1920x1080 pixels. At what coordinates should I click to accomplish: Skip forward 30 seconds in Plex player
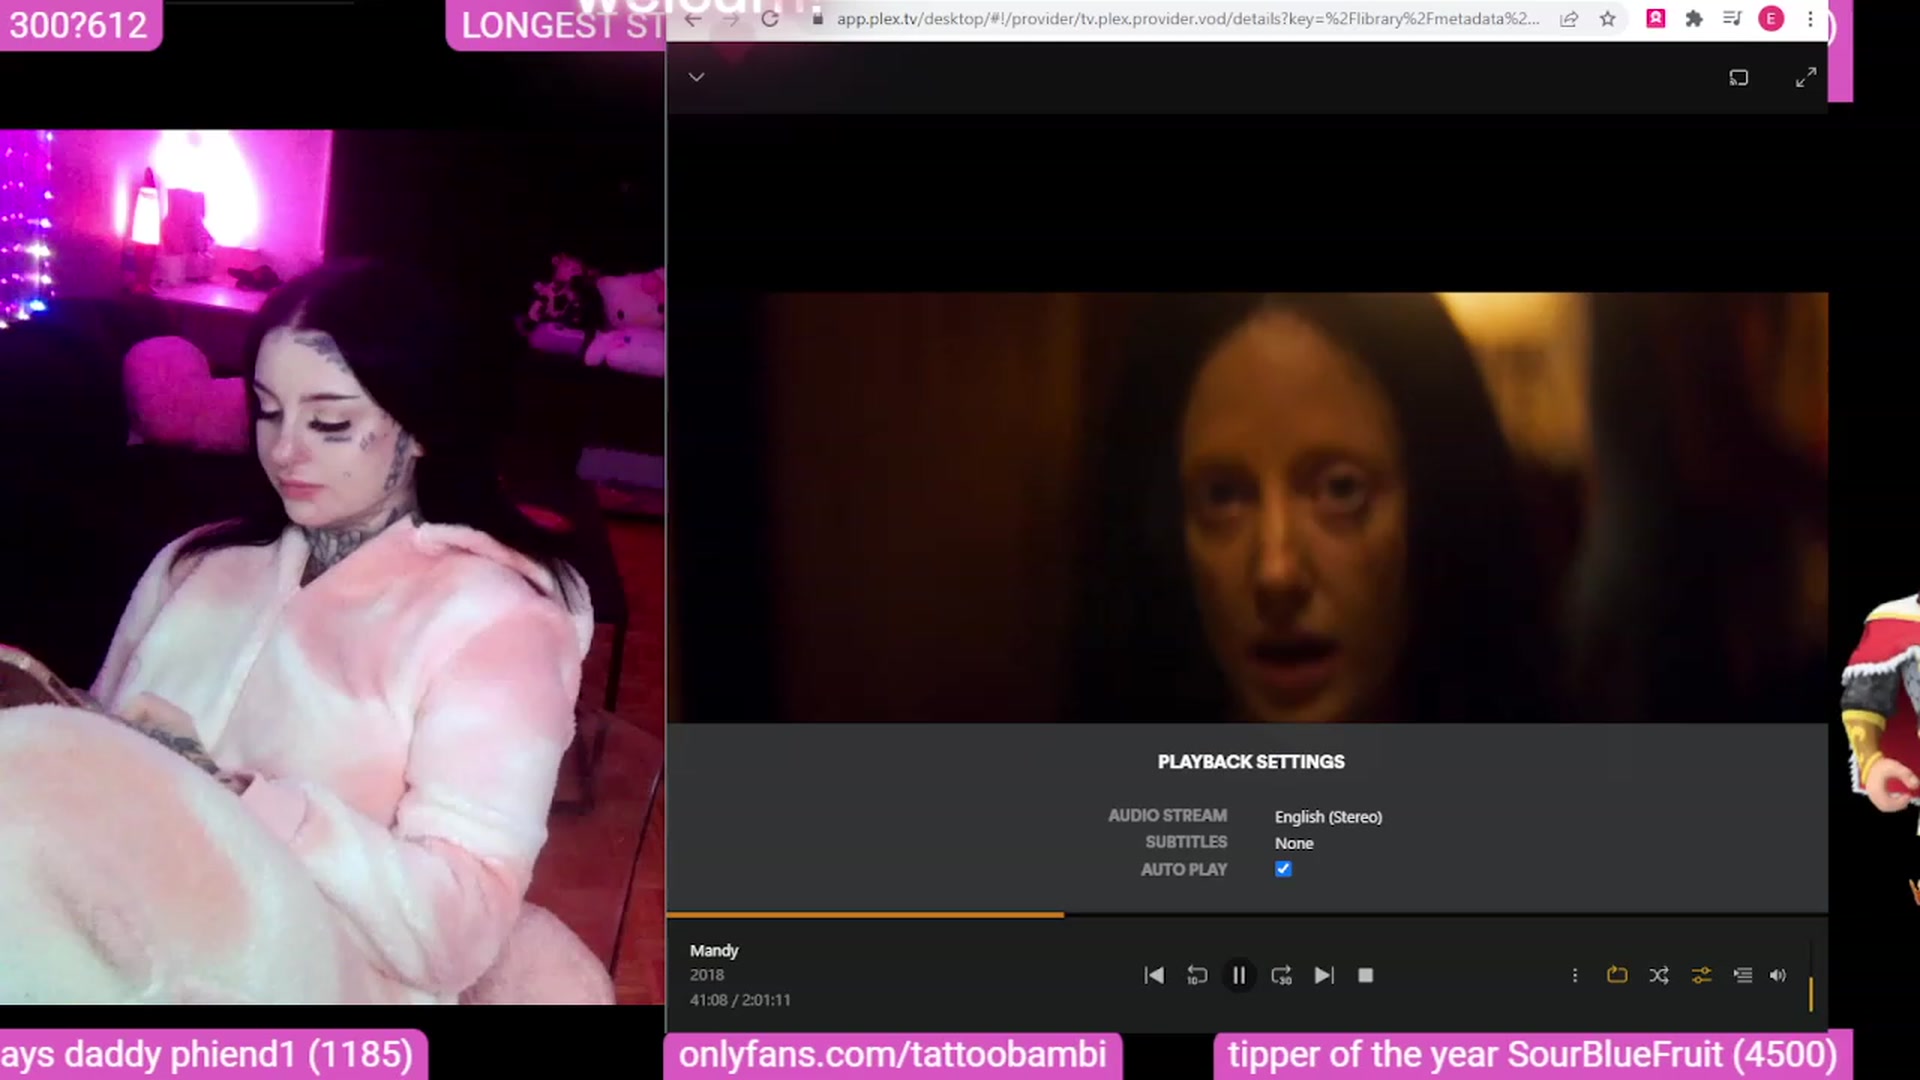click(1281, 975)
